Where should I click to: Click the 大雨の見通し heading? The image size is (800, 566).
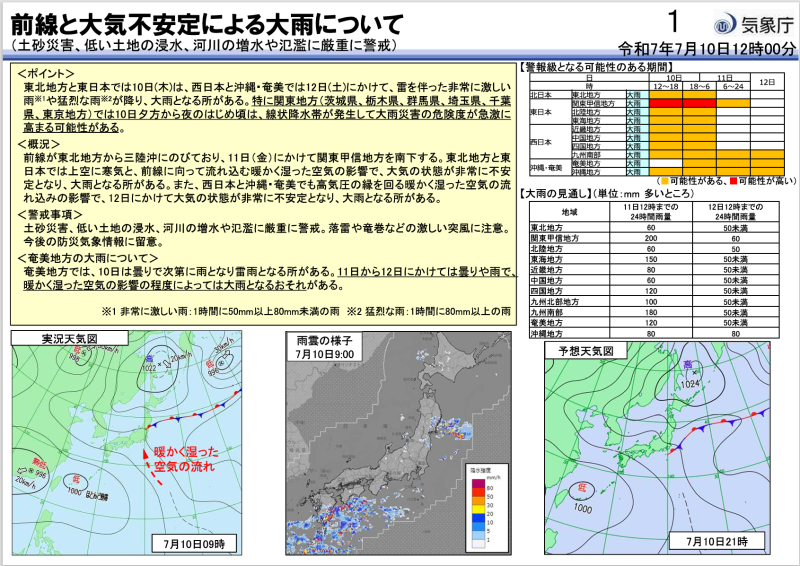(556, 194)
